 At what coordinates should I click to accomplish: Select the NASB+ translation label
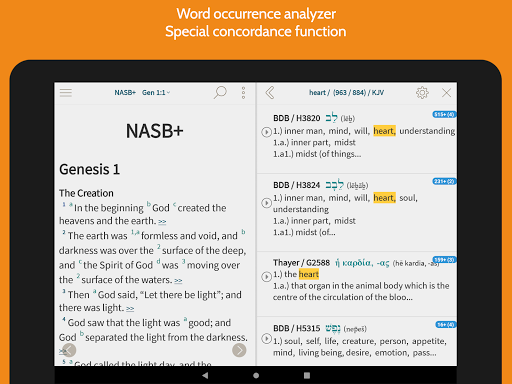(x=125, y=93)
